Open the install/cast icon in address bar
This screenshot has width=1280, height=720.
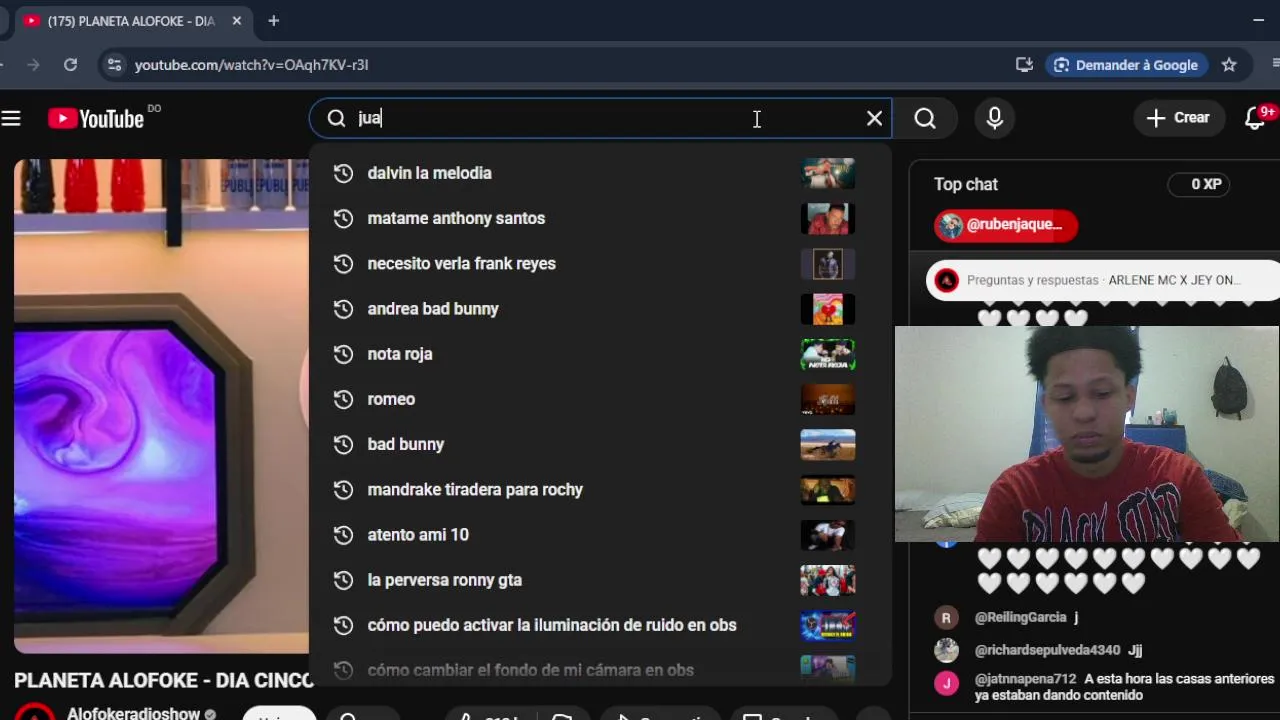click(x=1024, y=65)
